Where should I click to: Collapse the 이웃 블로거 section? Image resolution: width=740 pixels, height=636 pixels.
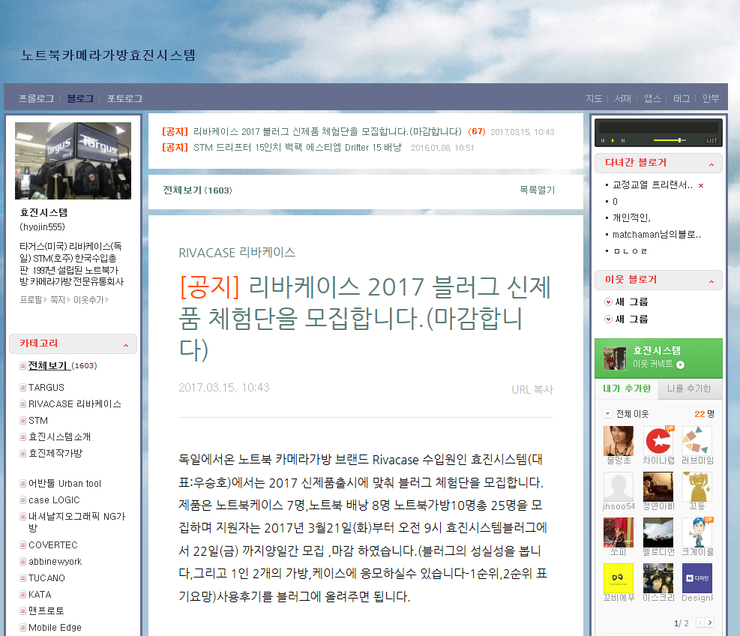[x=711, y=282]
